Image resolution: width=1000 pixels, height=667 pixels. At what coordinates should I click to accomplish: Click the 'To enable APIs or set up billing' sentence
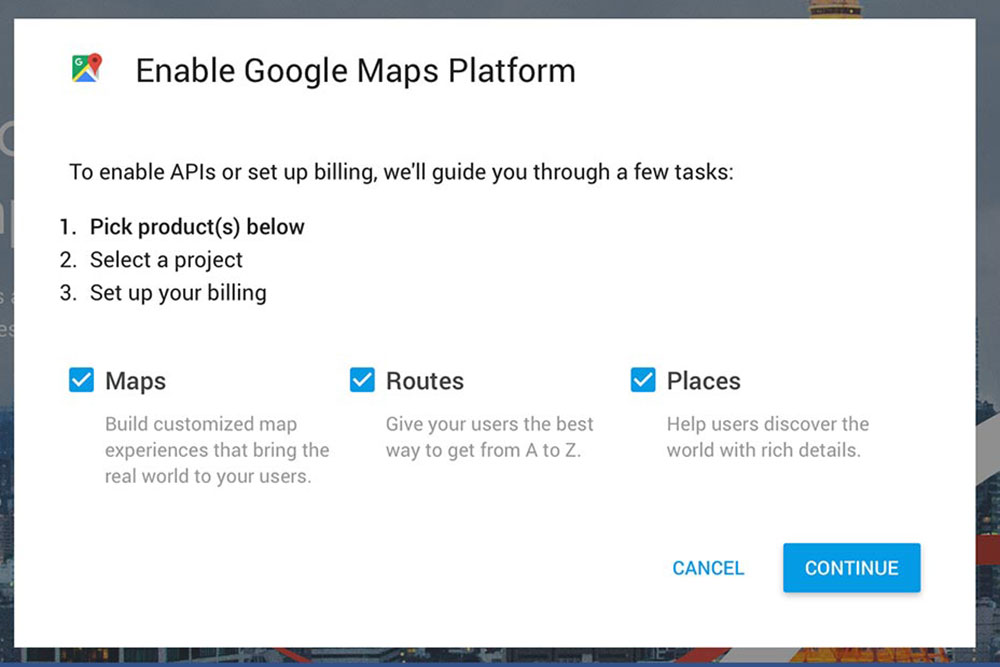(x=401, y=172)
